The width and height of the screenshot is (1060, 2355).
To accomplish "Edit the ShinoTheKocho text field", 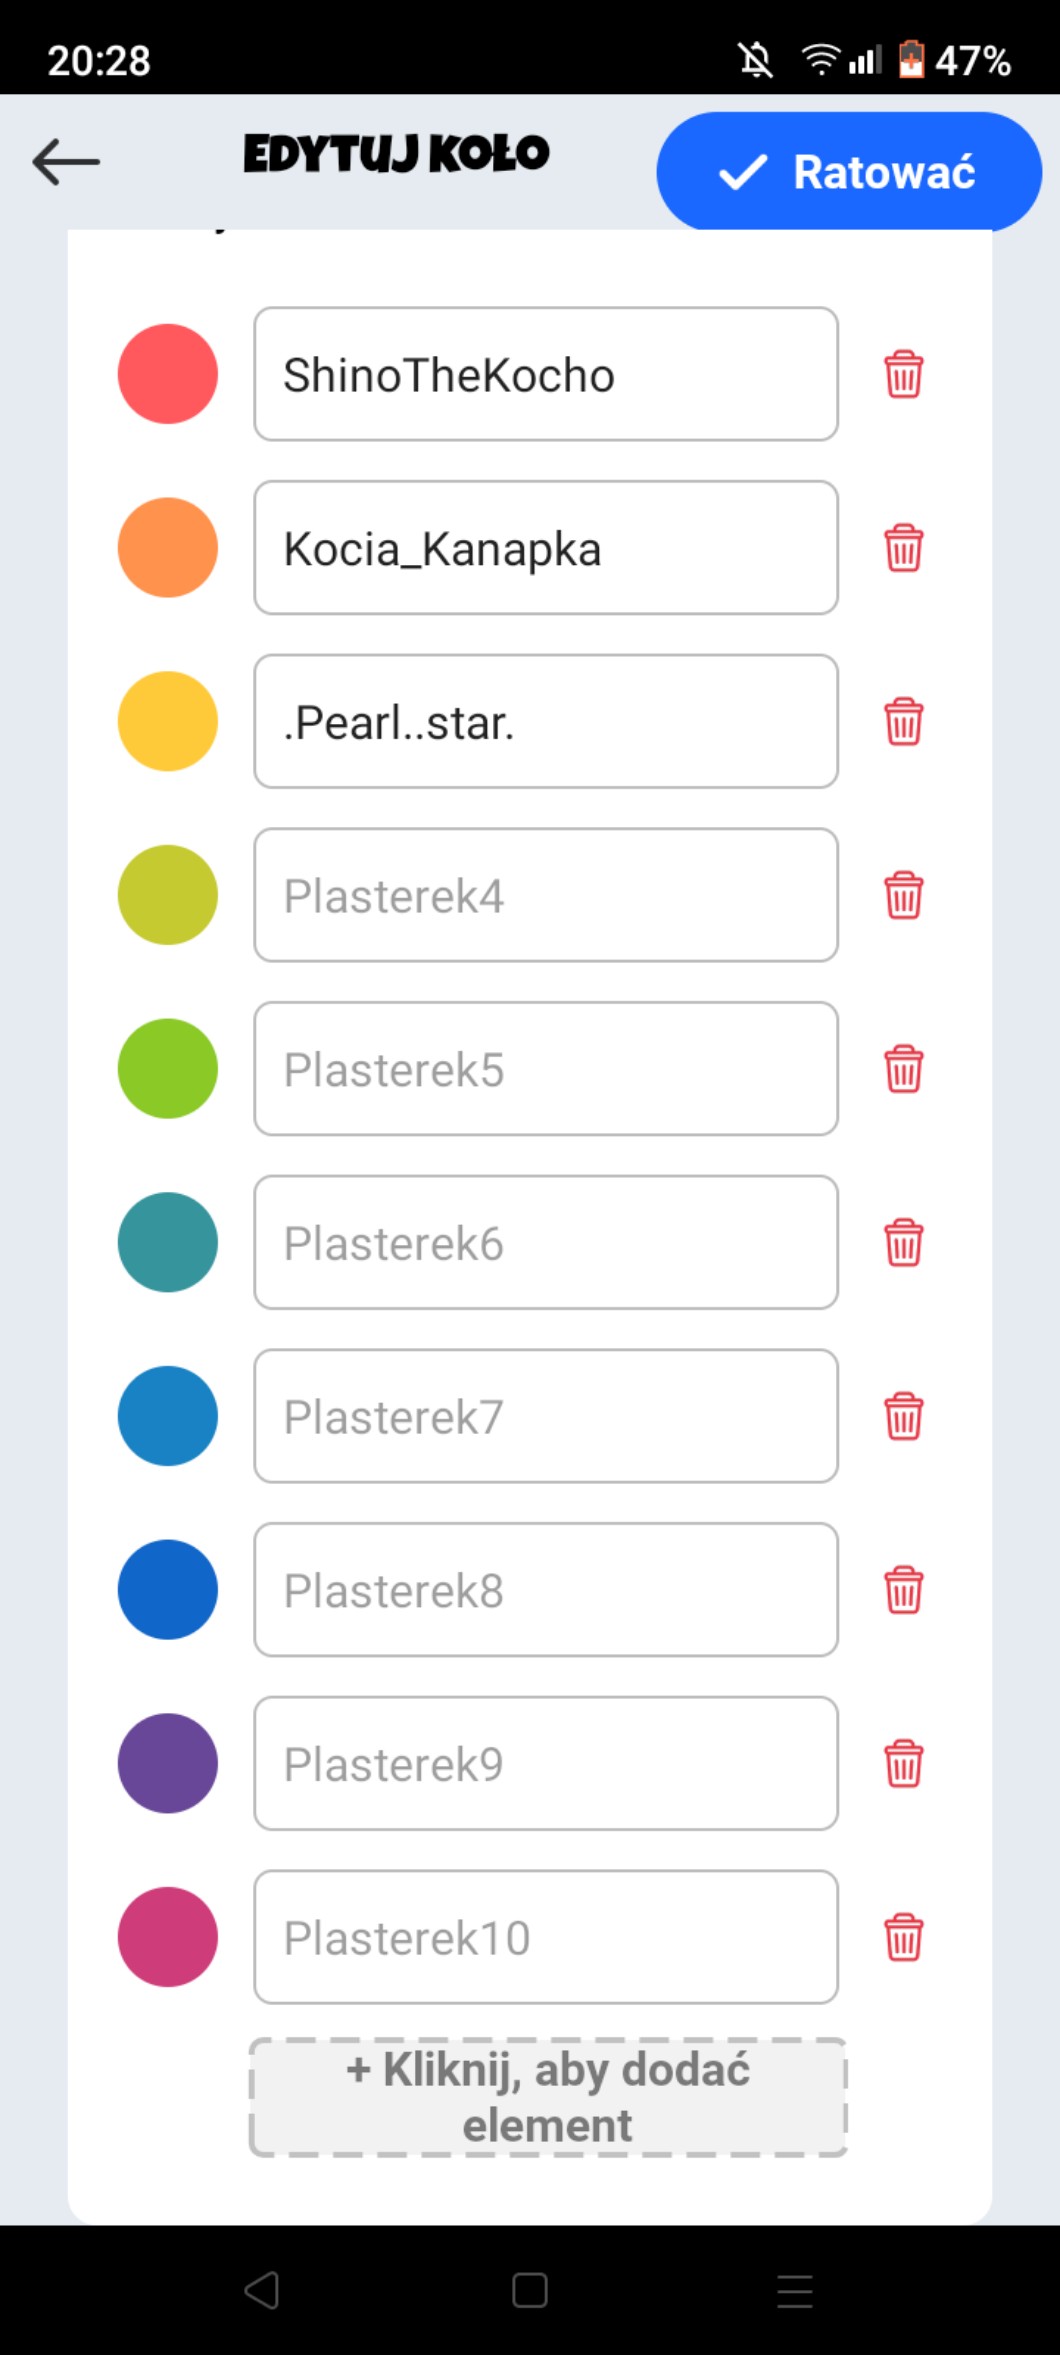I will [546, 374].
